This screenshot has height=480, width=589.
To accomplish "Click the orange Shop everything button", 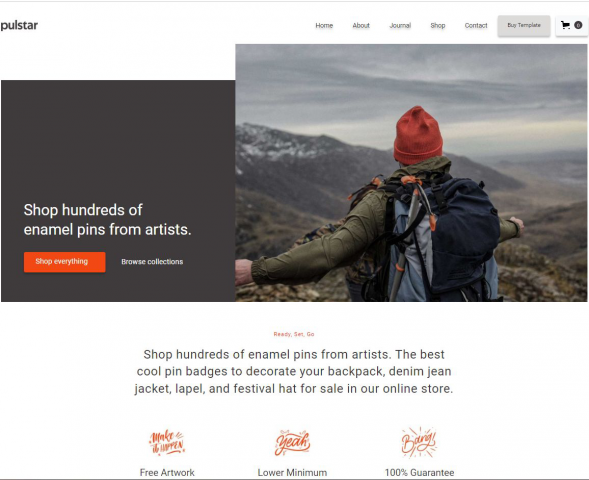I will [65, 262].
